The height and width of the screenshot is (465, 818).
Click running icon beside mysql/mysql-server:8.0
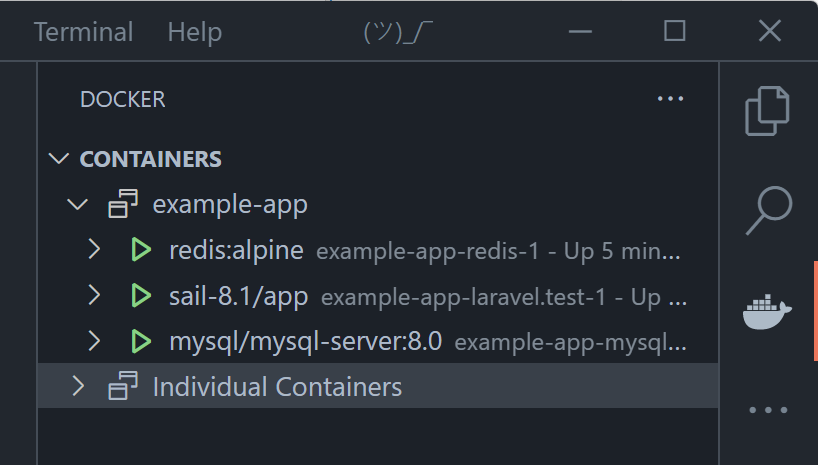[140, 342]
